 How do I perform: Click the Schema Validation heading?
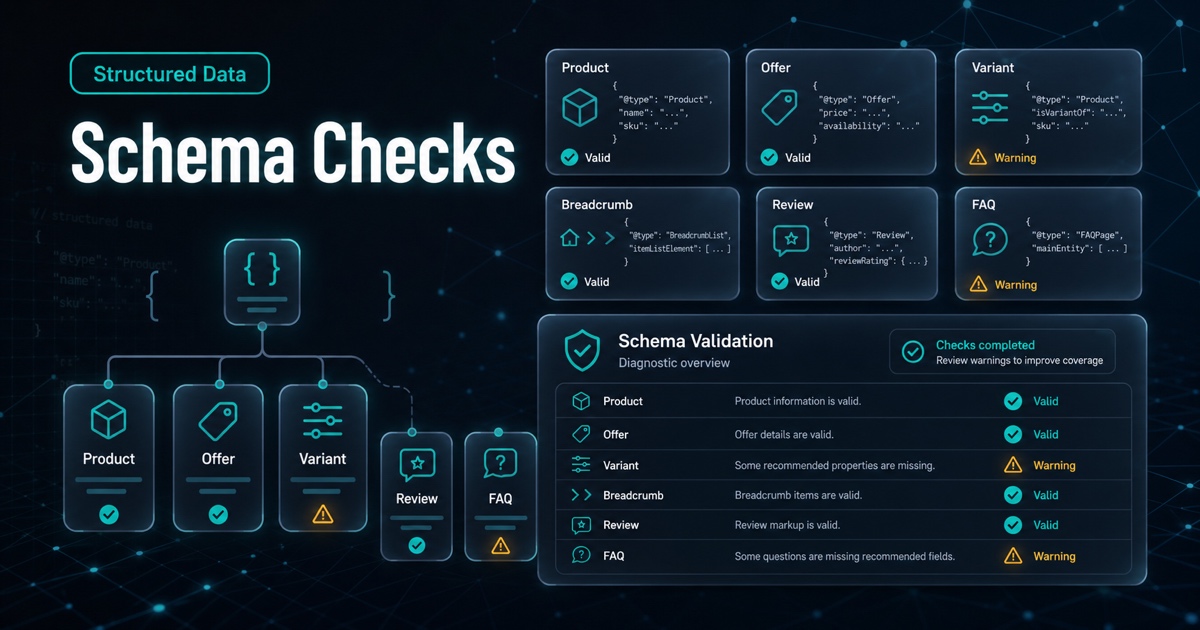[x=696, y=341]
